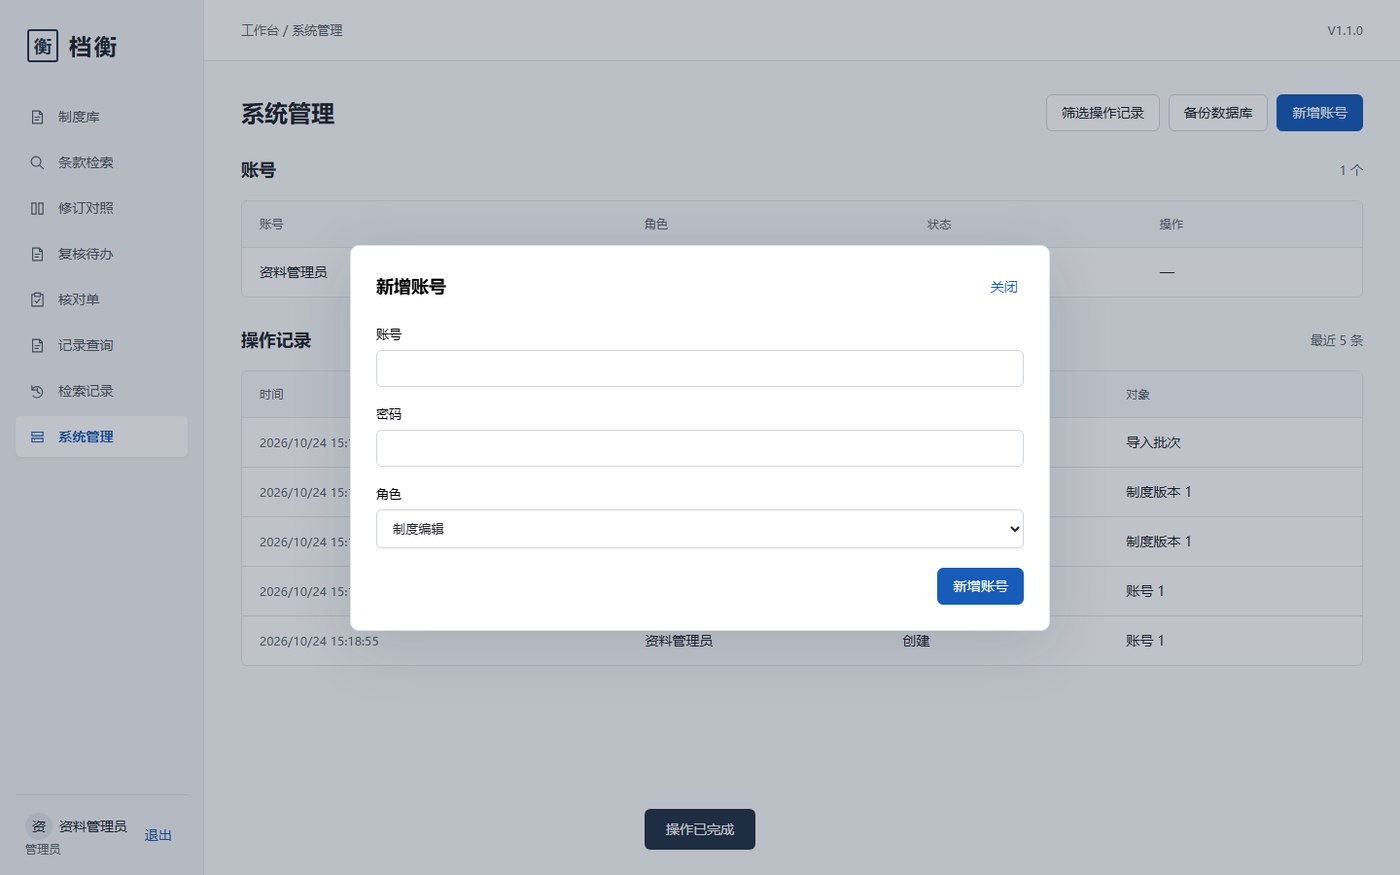The height and width of the screenshot is (875, 1400).
Task: Click 最近 5 条 label
Action: [1336, 340]
